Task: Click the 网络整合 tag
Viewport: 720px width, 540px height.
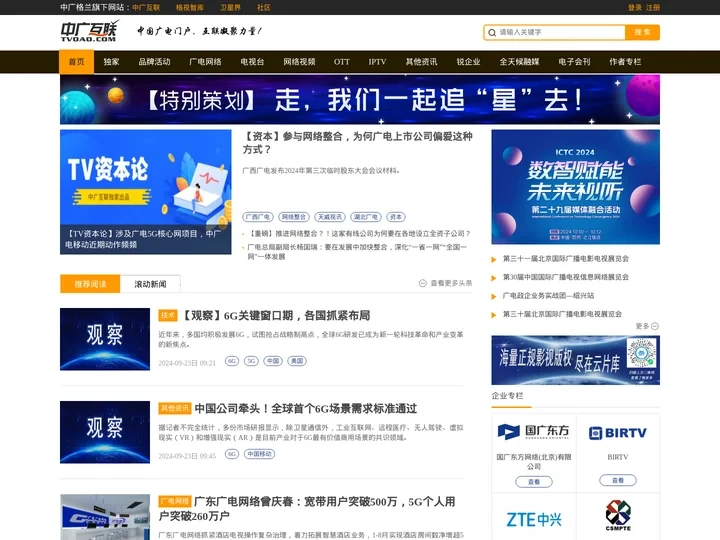Action: 294,217
